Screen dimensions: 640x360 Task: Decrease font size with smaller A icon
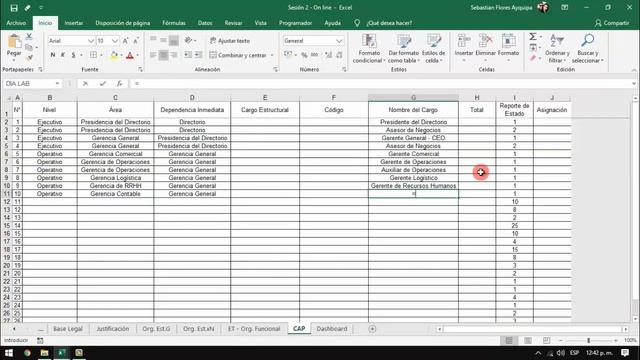(x=136, y=41)
